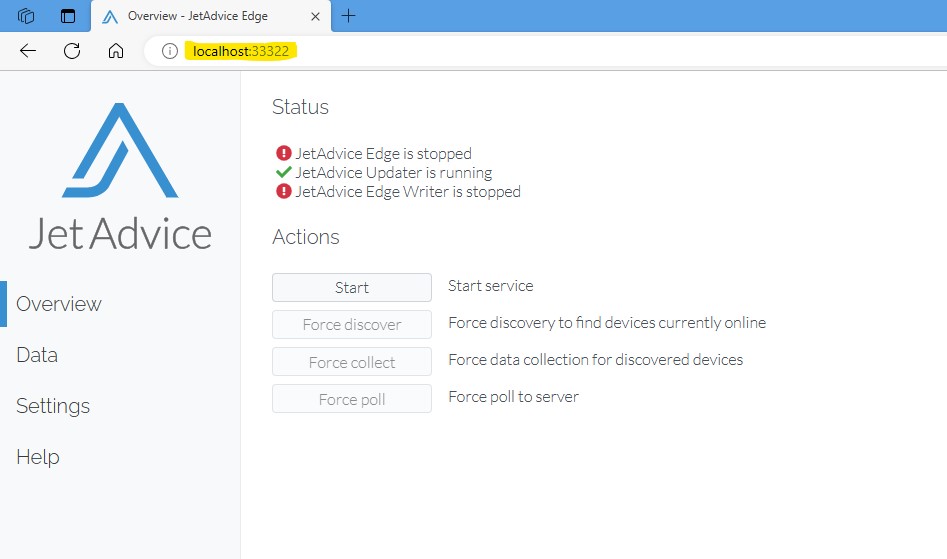Click red error icon beside Edge Writer status

283,191
